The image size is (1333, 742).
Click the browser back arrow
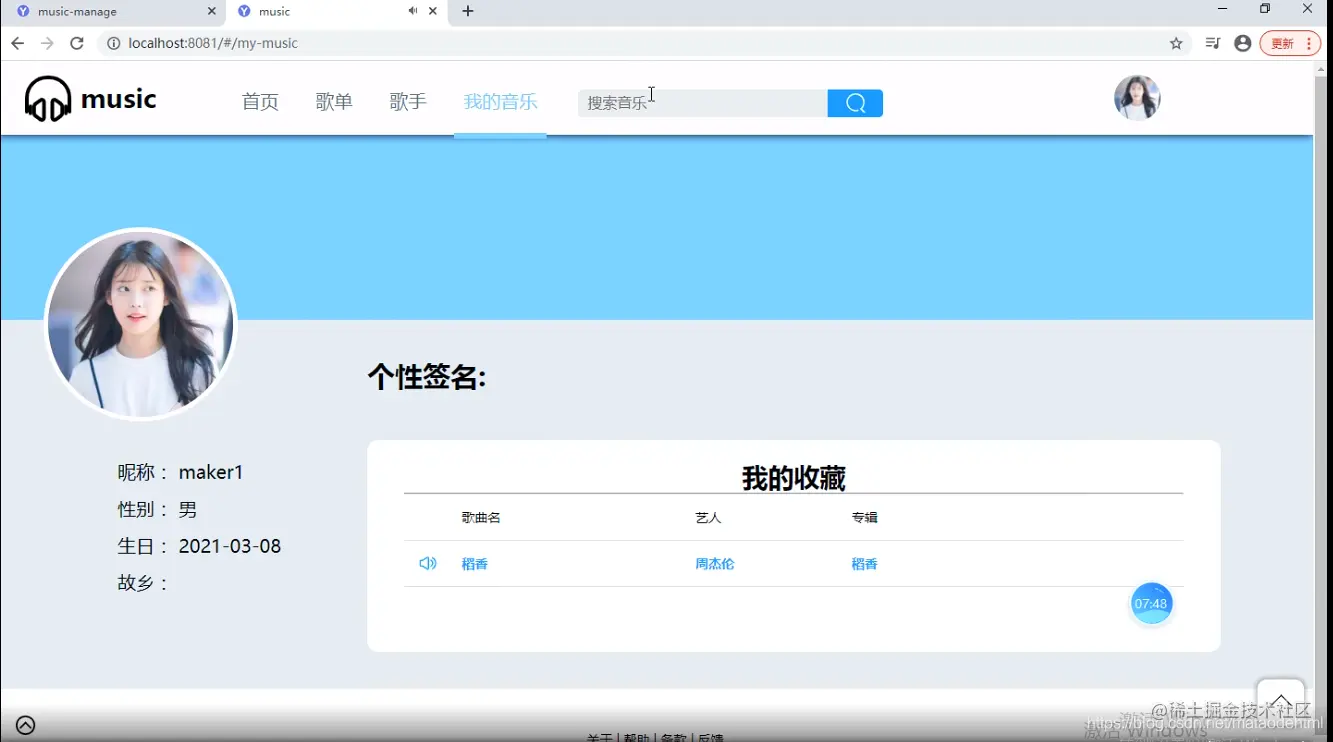(17, 43)
